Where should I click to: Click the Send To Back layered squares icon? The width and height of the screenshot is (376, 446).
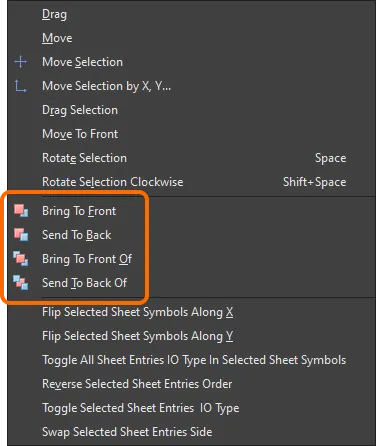(x=21, y=235)
